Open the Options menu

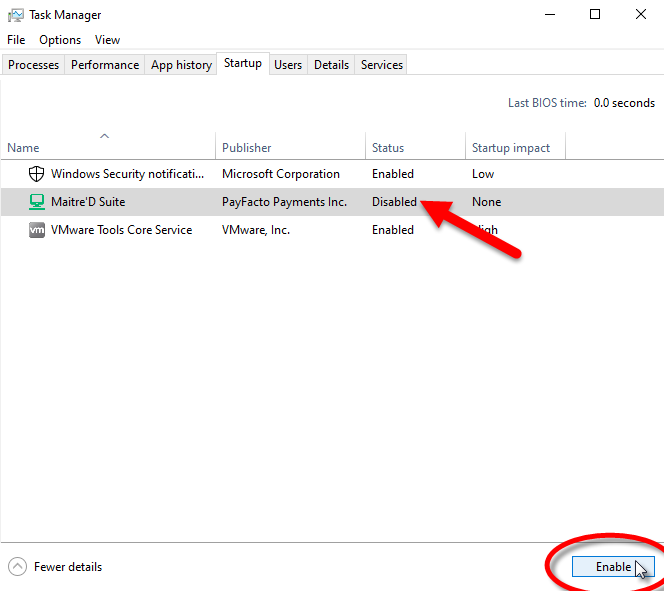(60, 40)
